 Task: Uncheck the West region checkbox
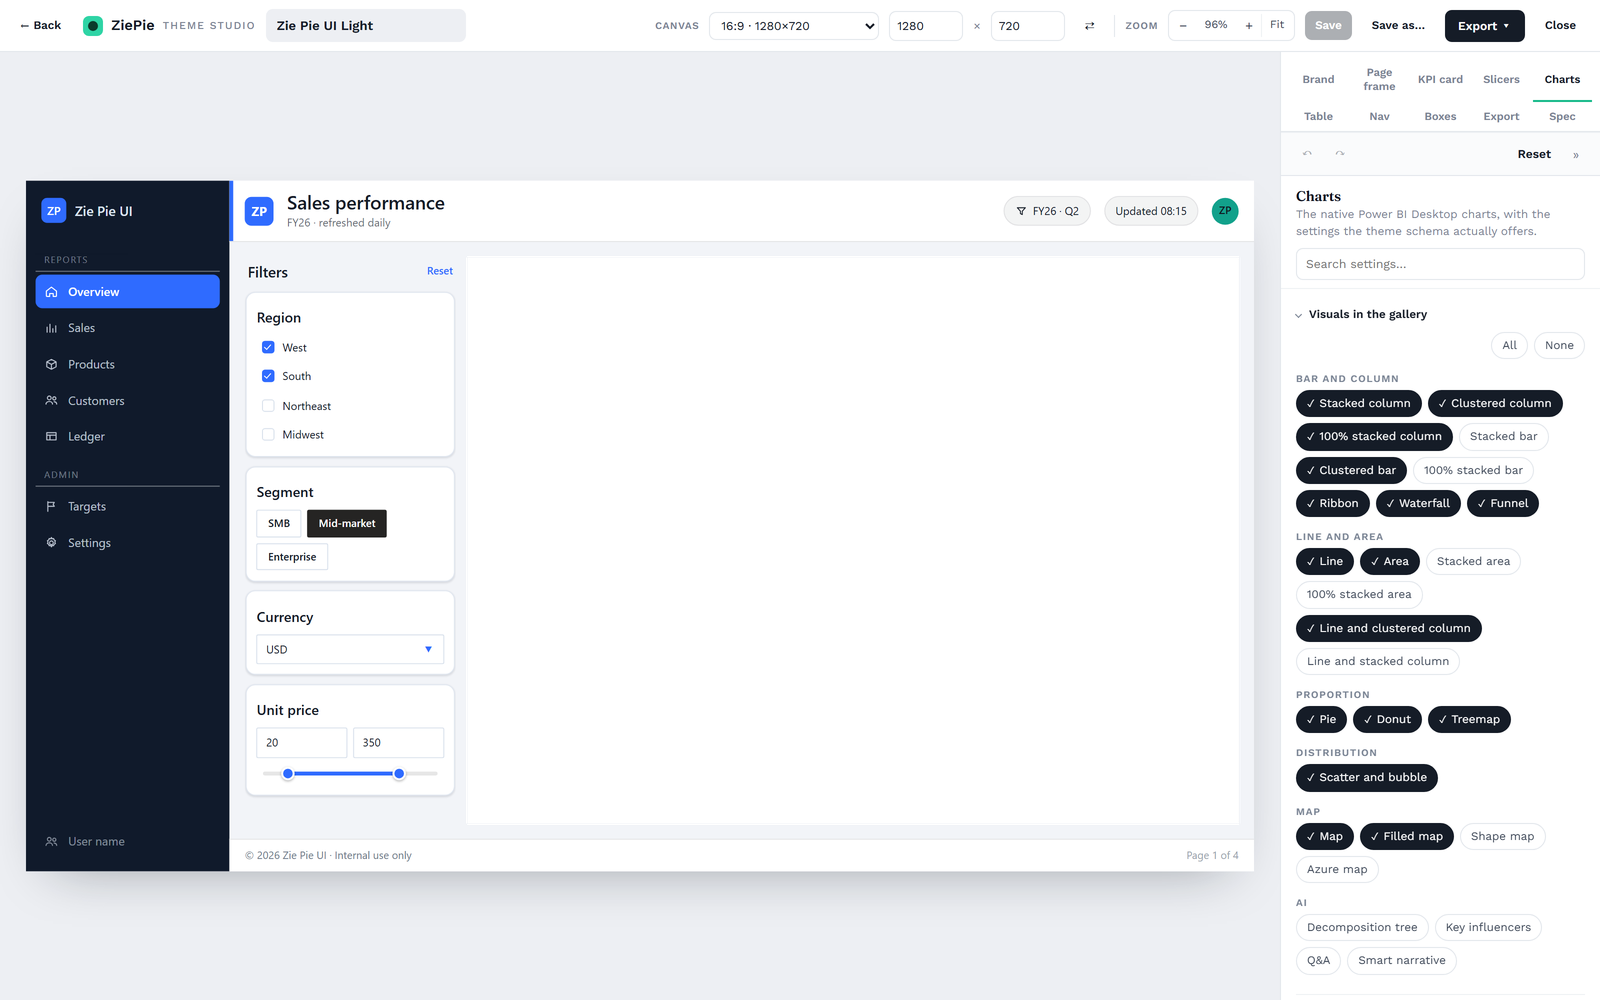268,347
